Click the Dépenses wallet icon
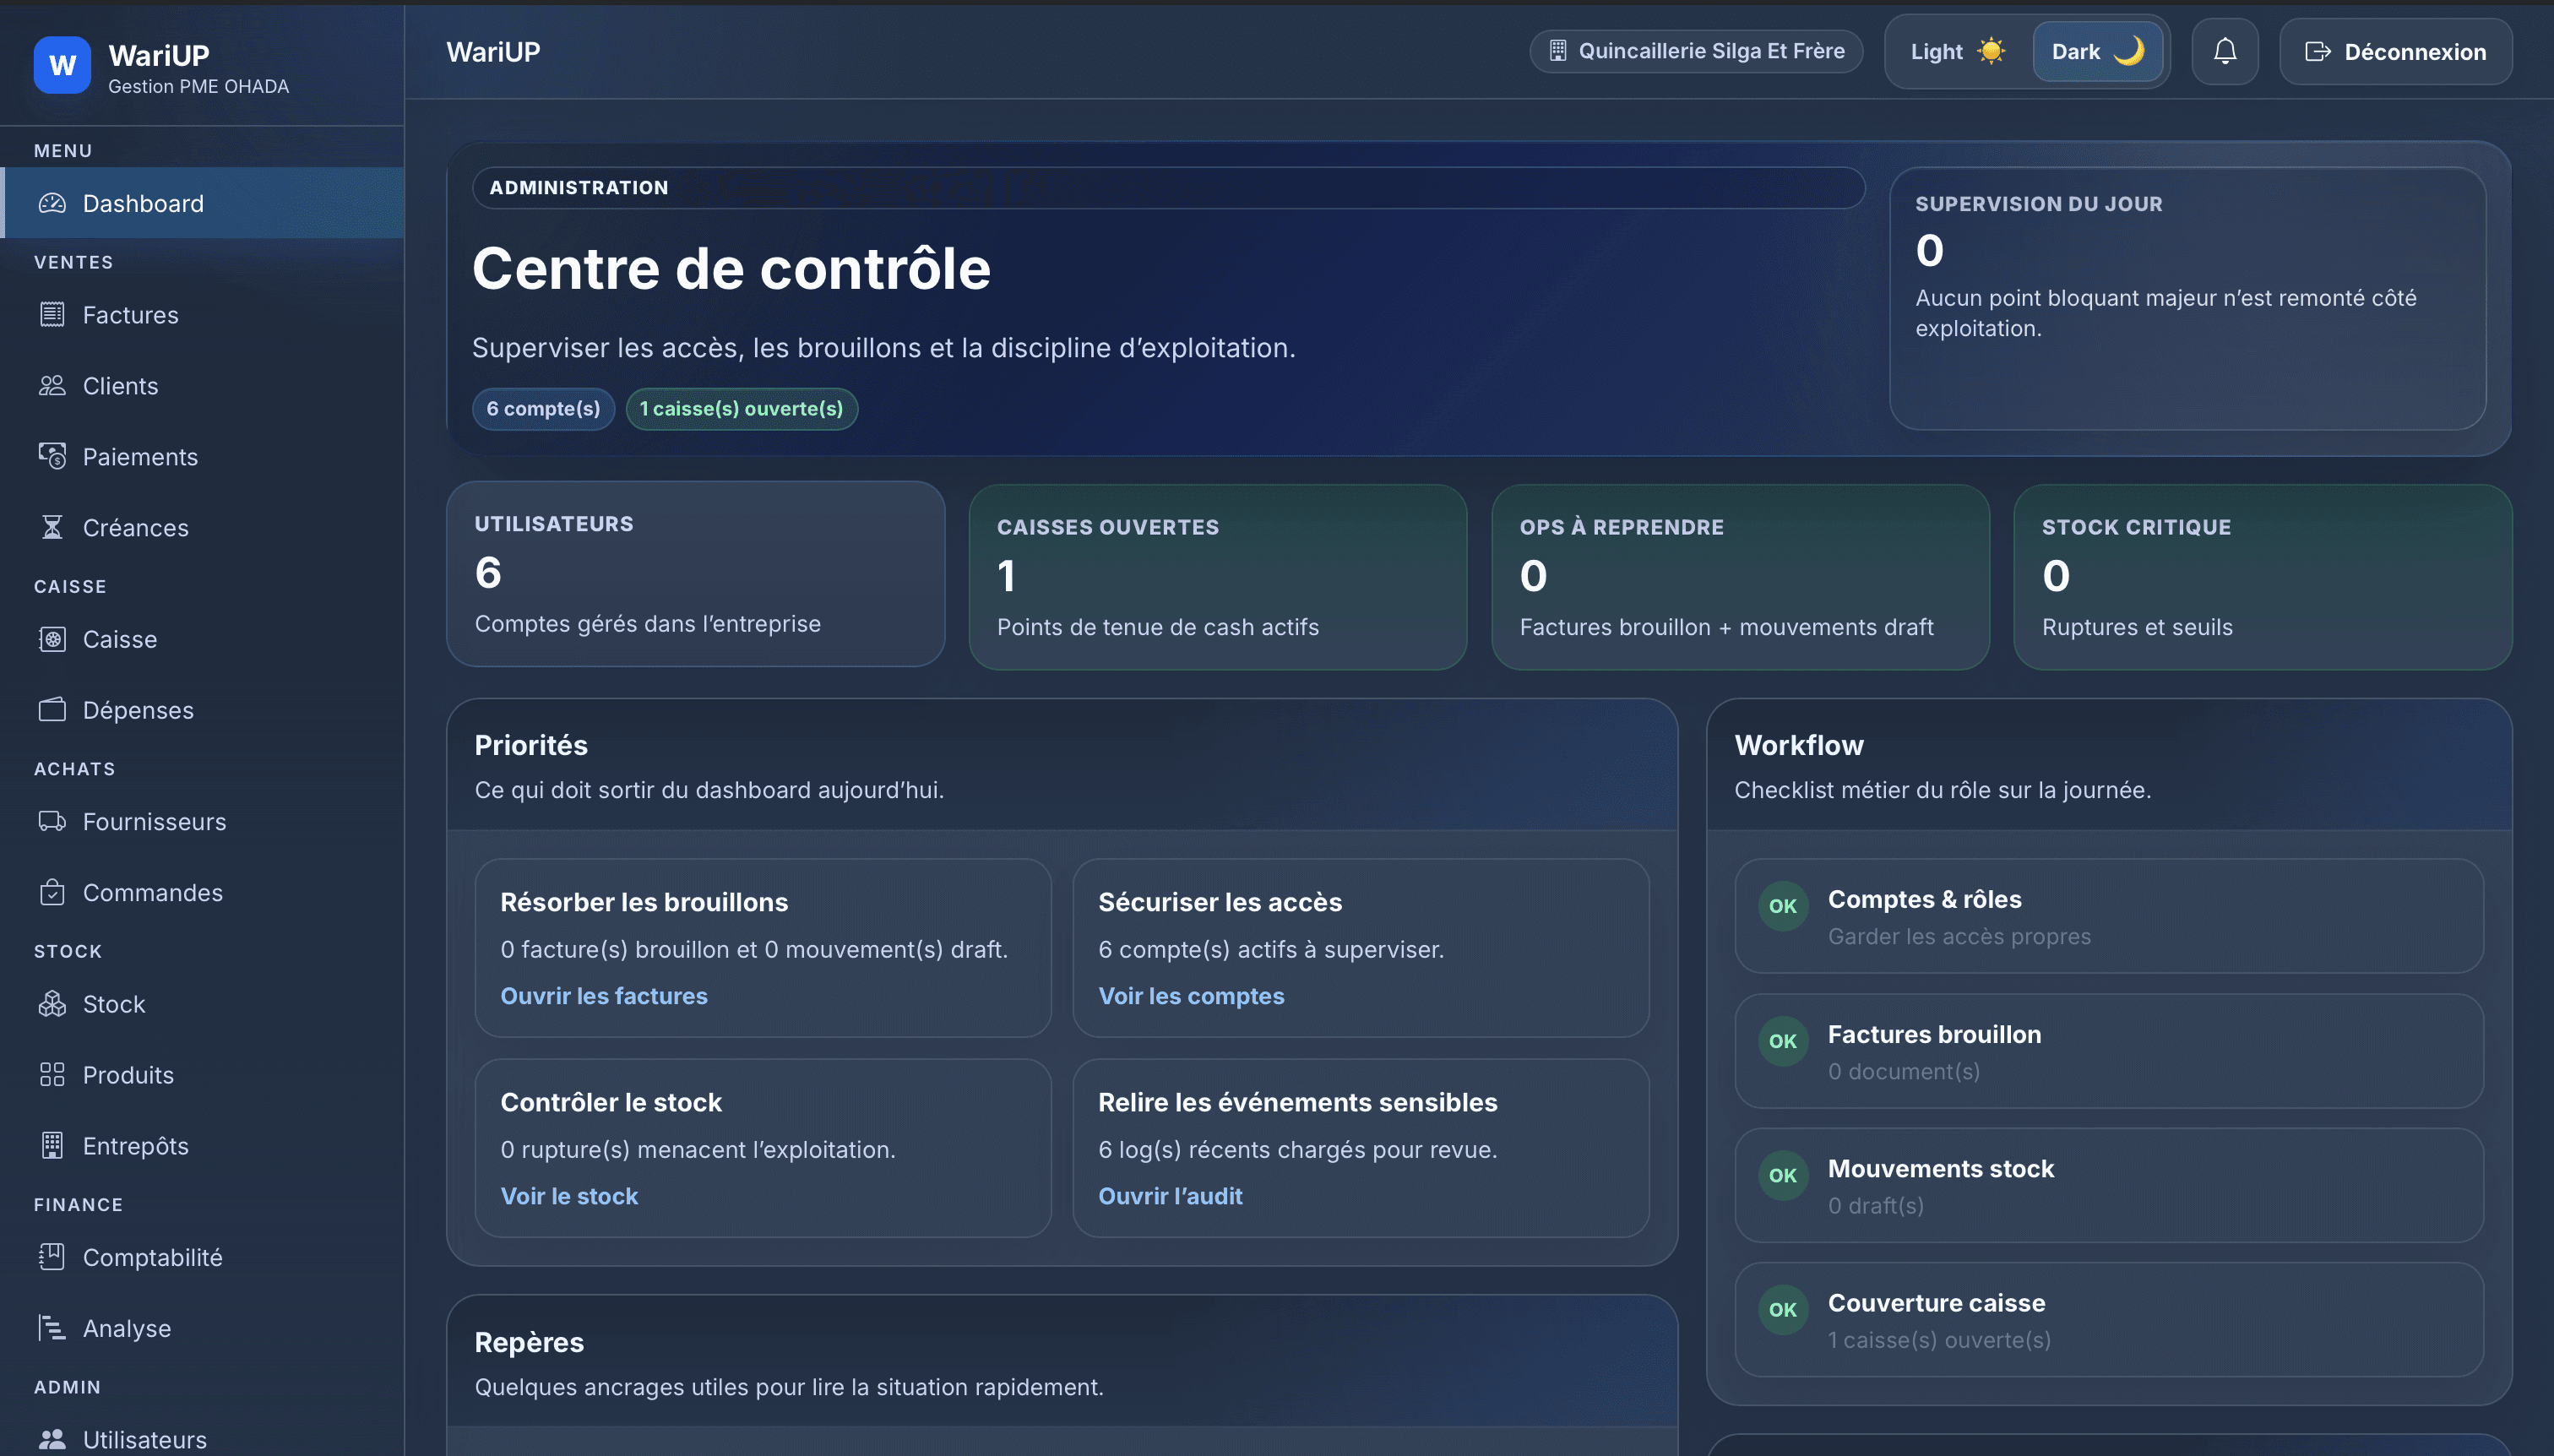The height and width of the screenshot is (1456, 2554). pos(52,710)
